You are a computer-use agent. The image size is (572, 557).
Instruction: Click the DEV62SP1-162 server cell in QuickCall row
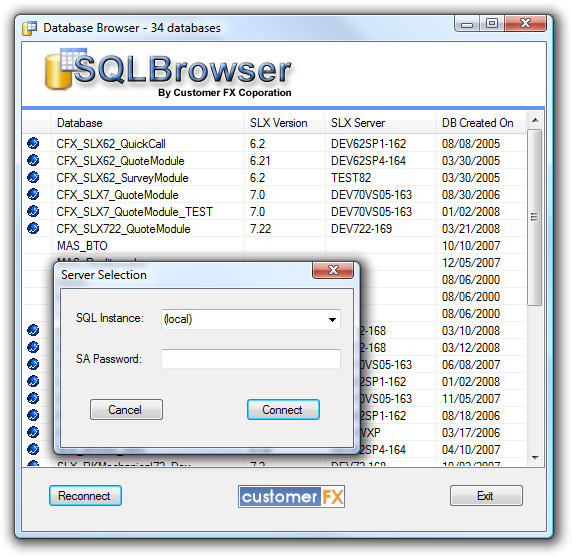[x=368, y=144]
